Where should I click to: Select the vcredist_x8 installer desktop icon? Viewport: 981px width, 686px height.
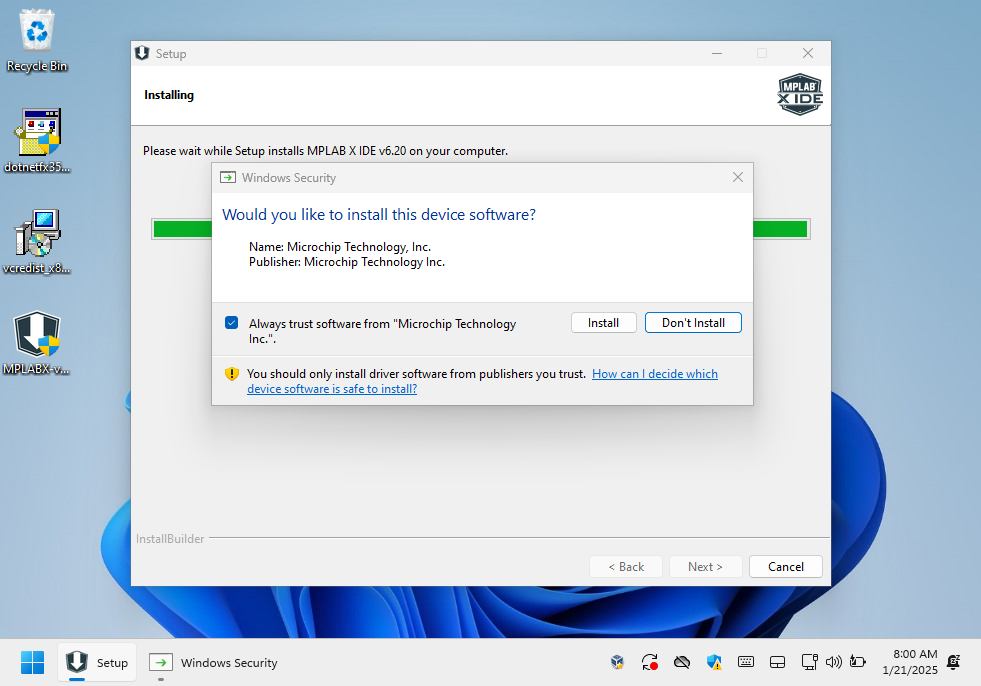point(37,242)
